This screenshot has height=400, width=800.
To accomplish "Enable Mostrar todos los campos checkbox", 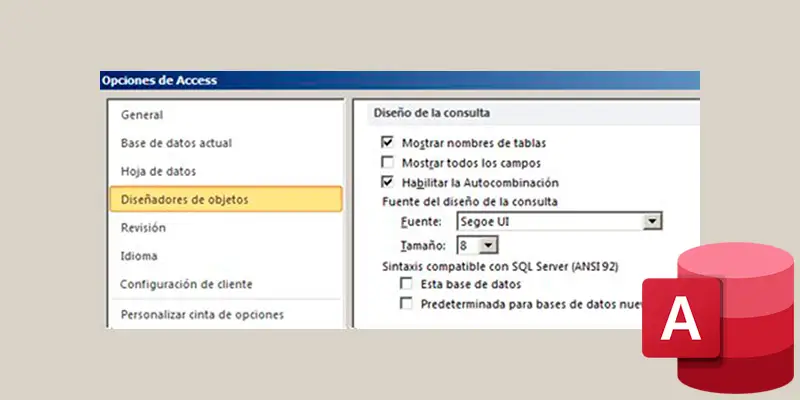I will click(x=388, y=163).
